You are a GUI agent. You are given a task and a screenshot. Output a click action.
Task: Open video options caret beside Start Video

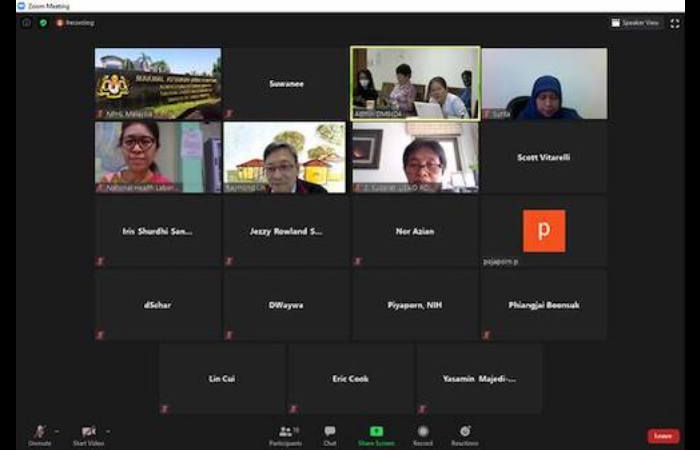(x=108, y=431)
